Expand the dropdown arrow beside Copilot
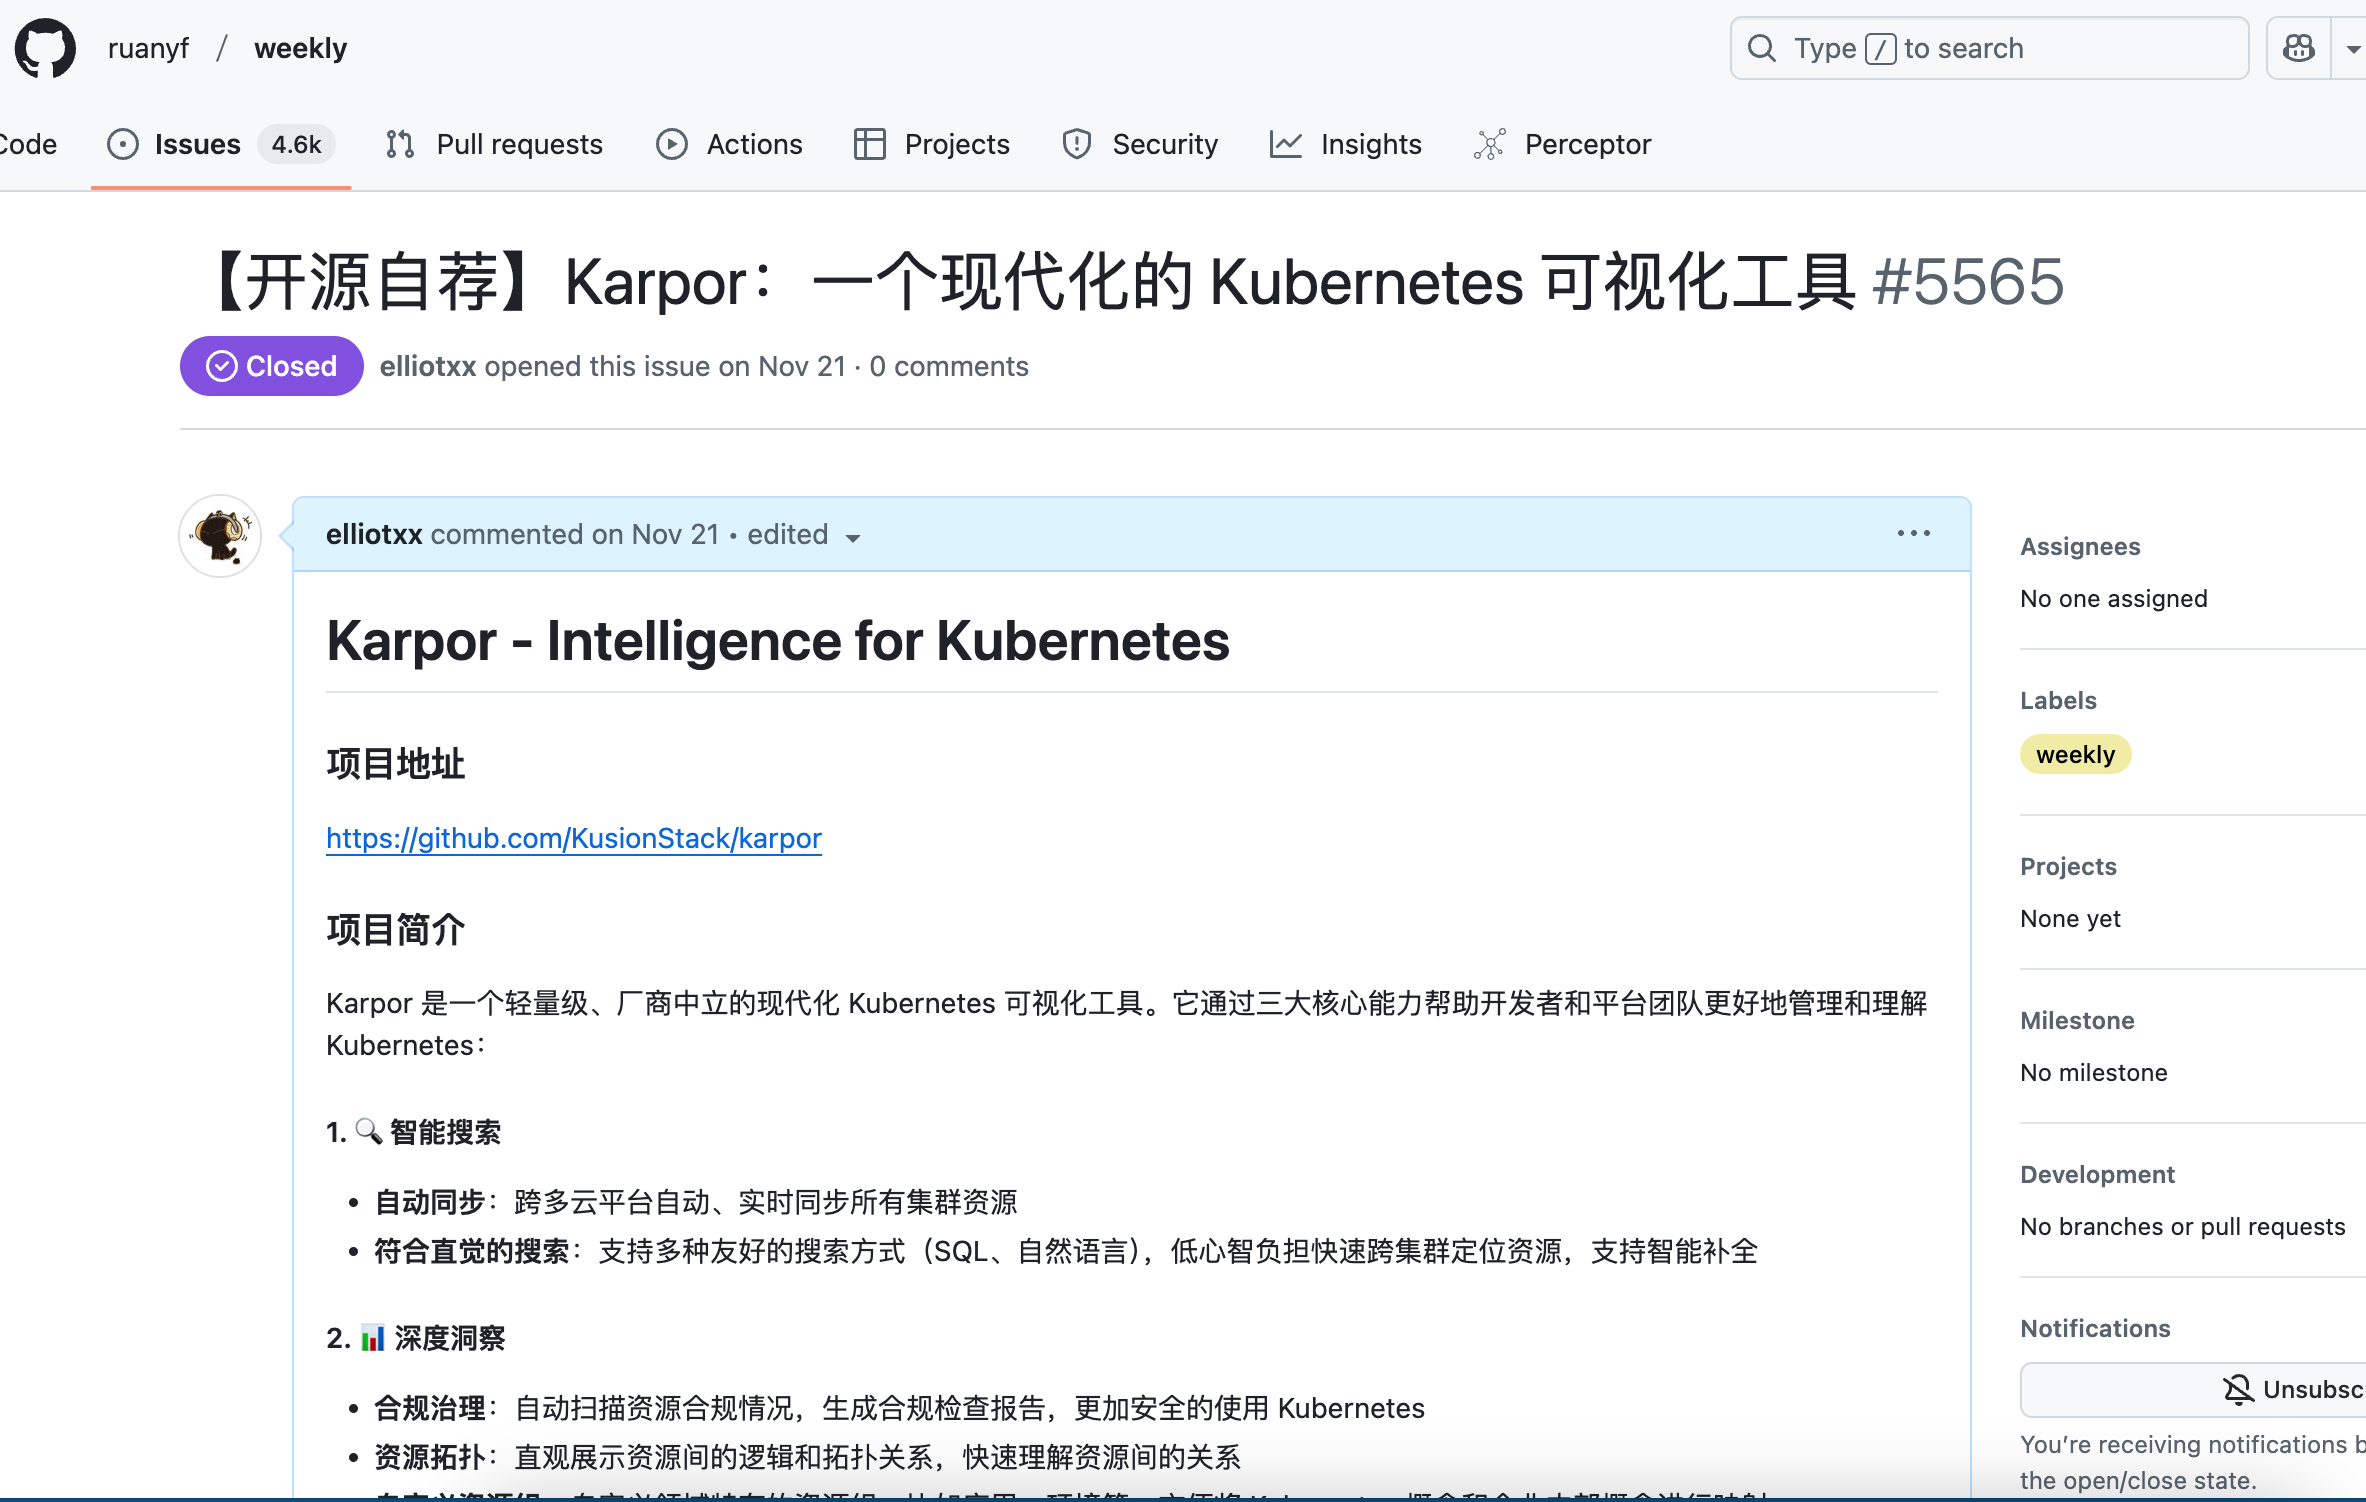Screen dimensions: 2366x1502 (x=2351, y=48)
